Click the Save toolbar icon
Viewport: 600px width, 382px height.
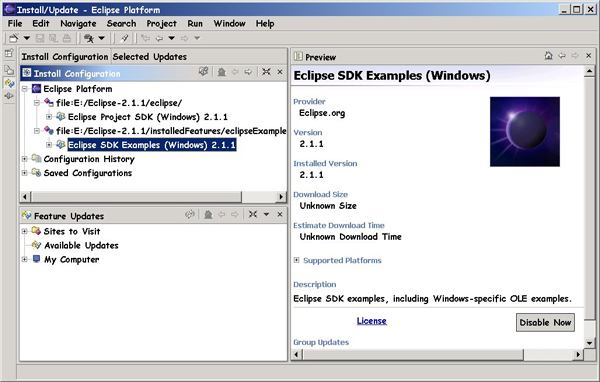40,38
